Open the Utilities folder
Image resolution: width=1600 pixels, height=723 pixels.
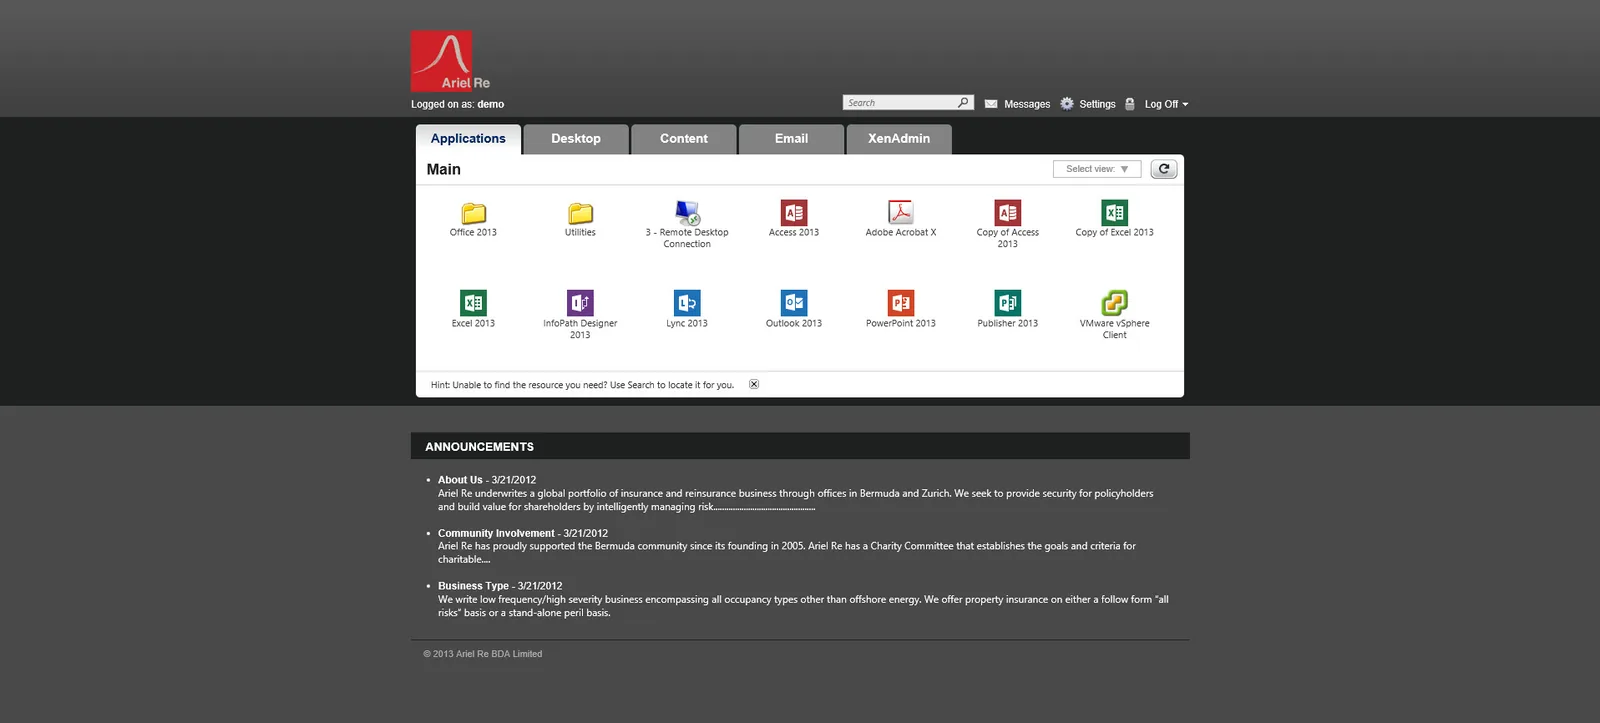click(x=580, y=219)
